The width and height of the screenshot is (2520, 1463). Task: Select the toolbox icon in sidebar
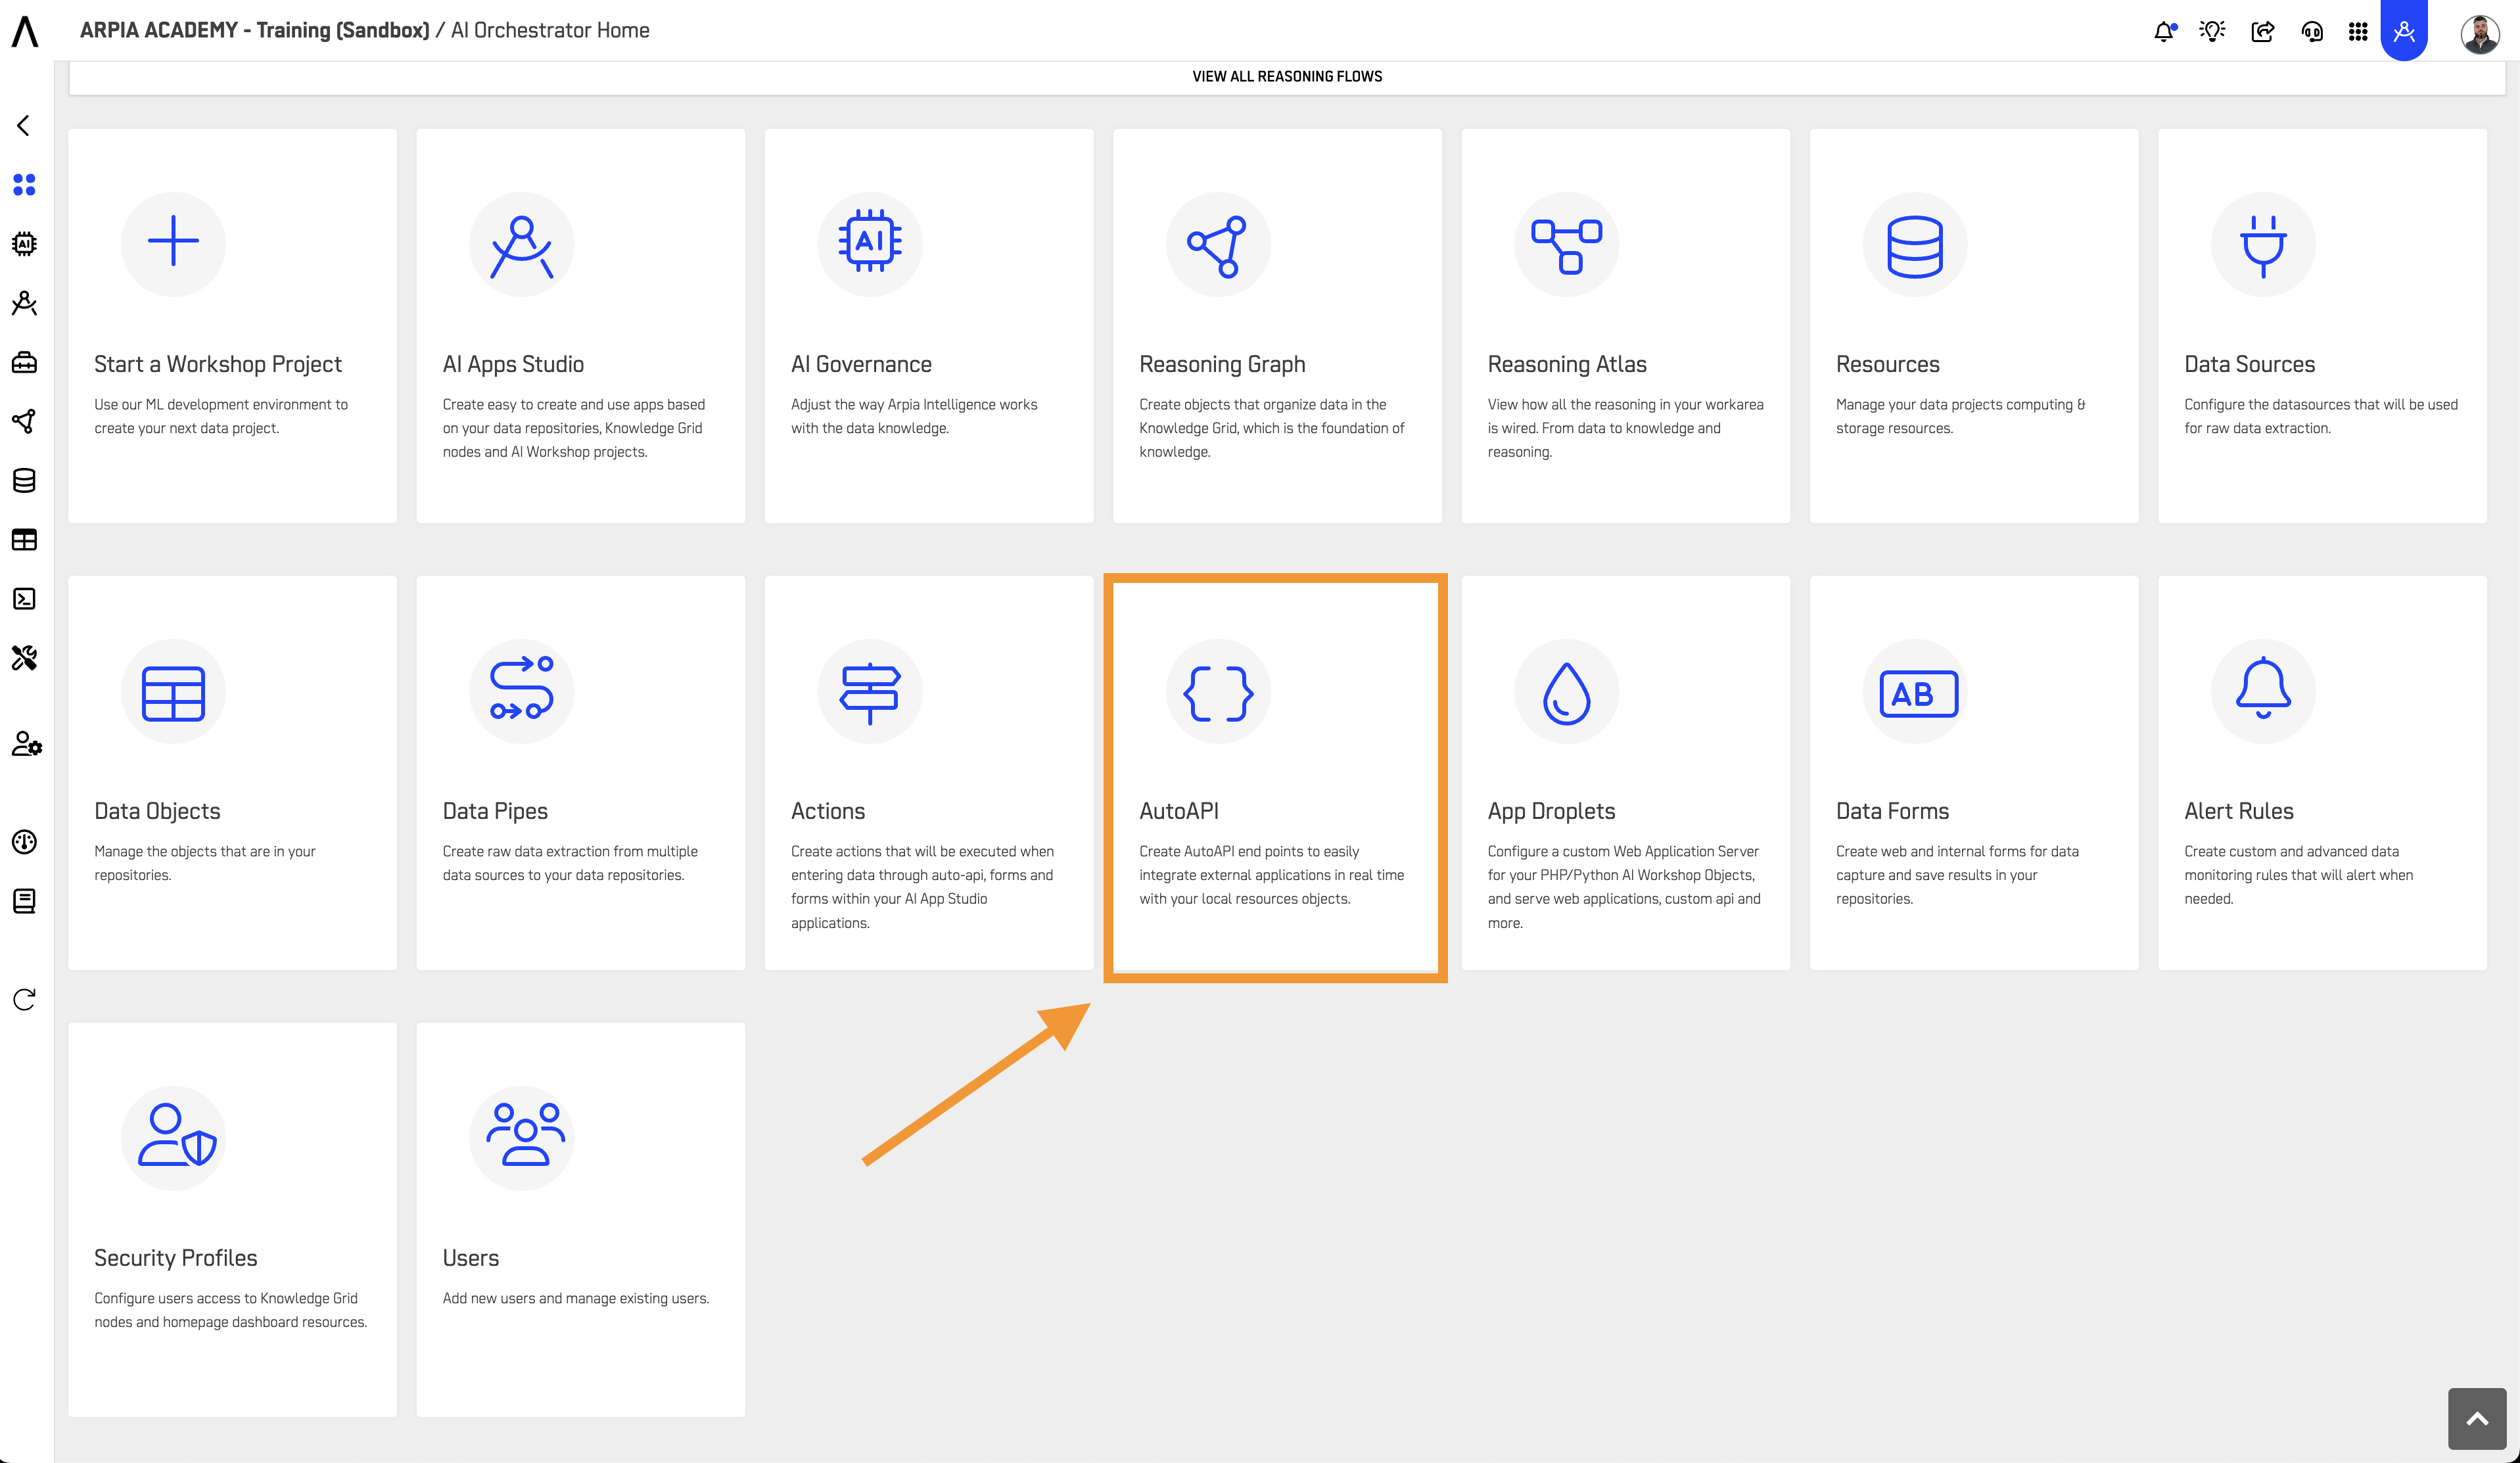tap(24, 362)
